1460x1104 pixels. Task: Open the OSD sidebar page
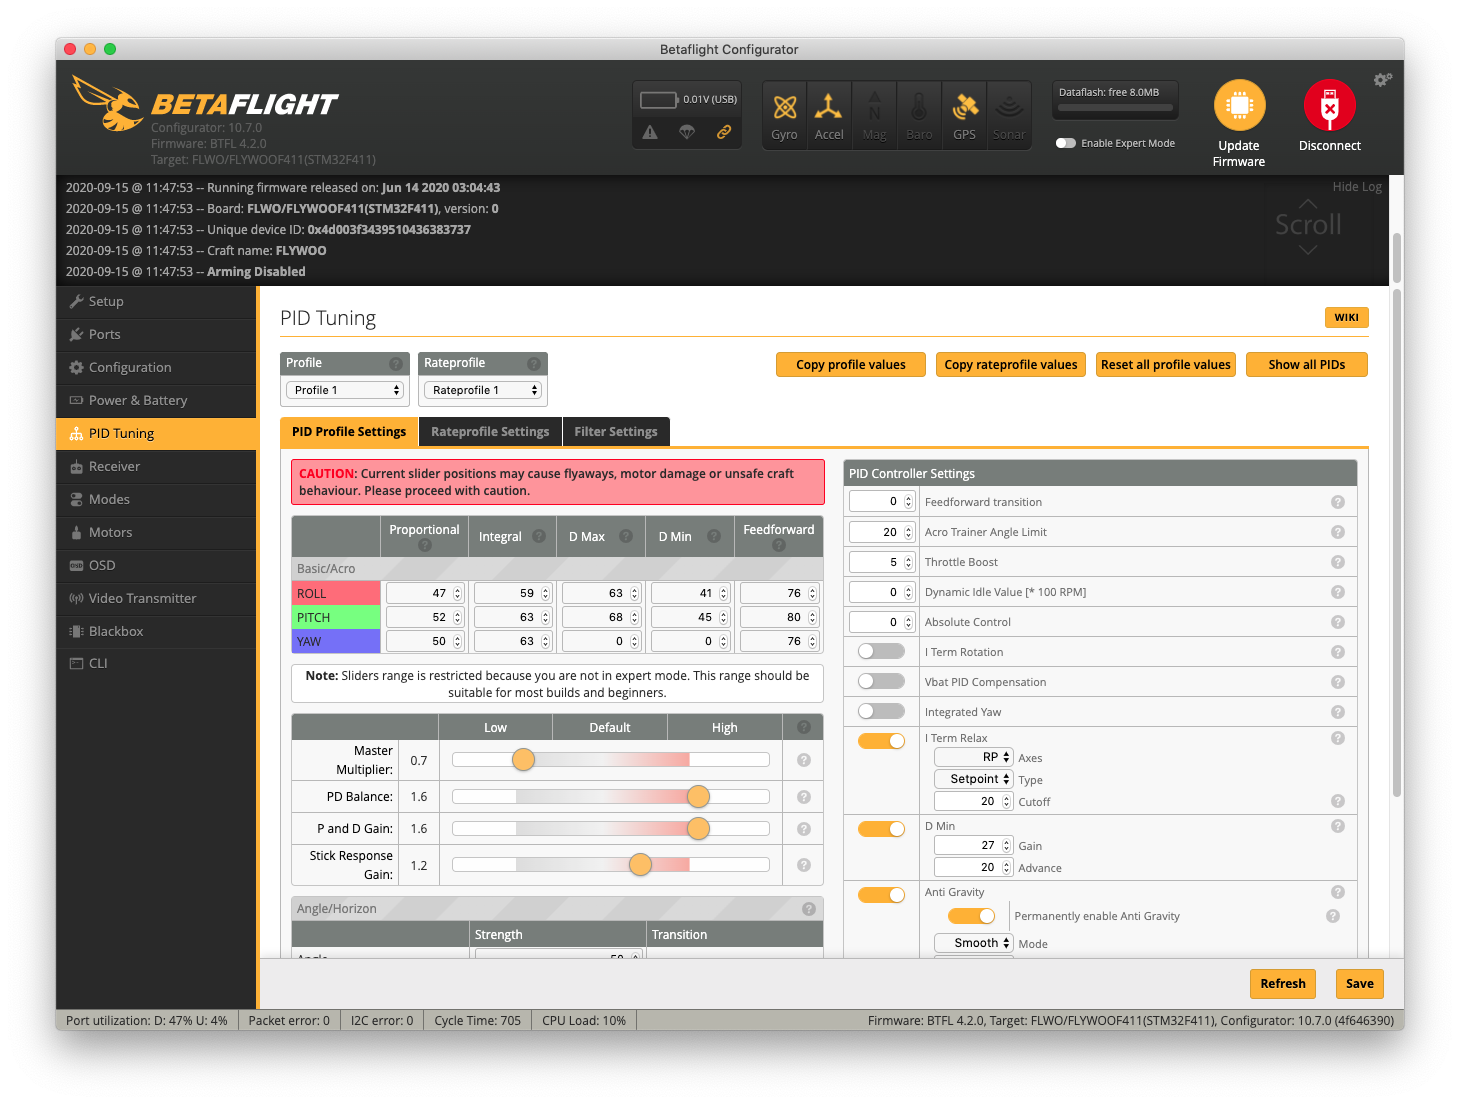click(x=156, y=565)
